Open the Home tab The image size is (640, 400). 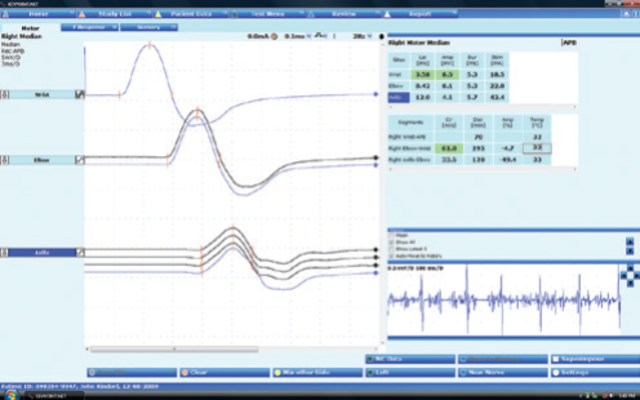tap(40, 16)
